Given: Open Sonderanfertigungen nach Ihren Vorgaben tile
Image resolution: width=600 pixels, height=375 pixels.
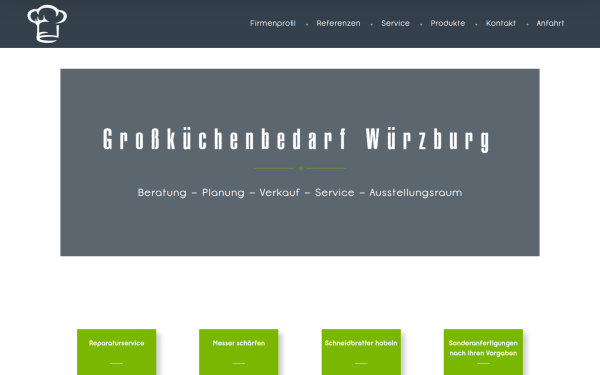Looking at the screenshot, I should (483, 352).
